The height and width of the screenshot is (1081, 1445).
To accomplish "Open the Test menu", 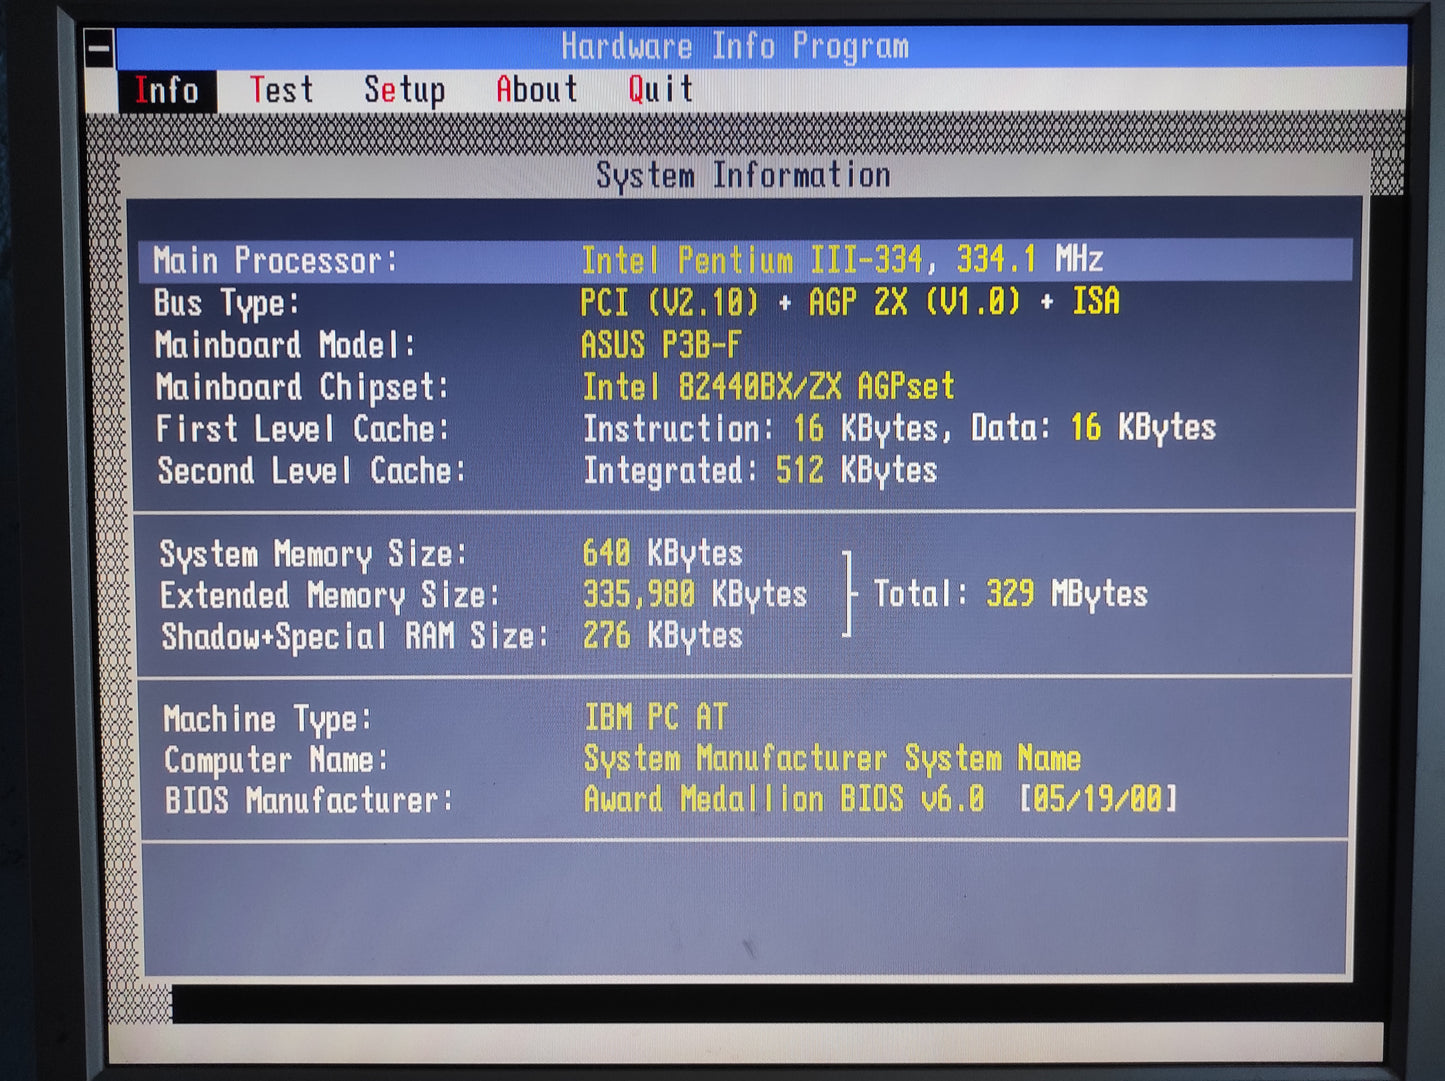I will (x=282, y=90).
